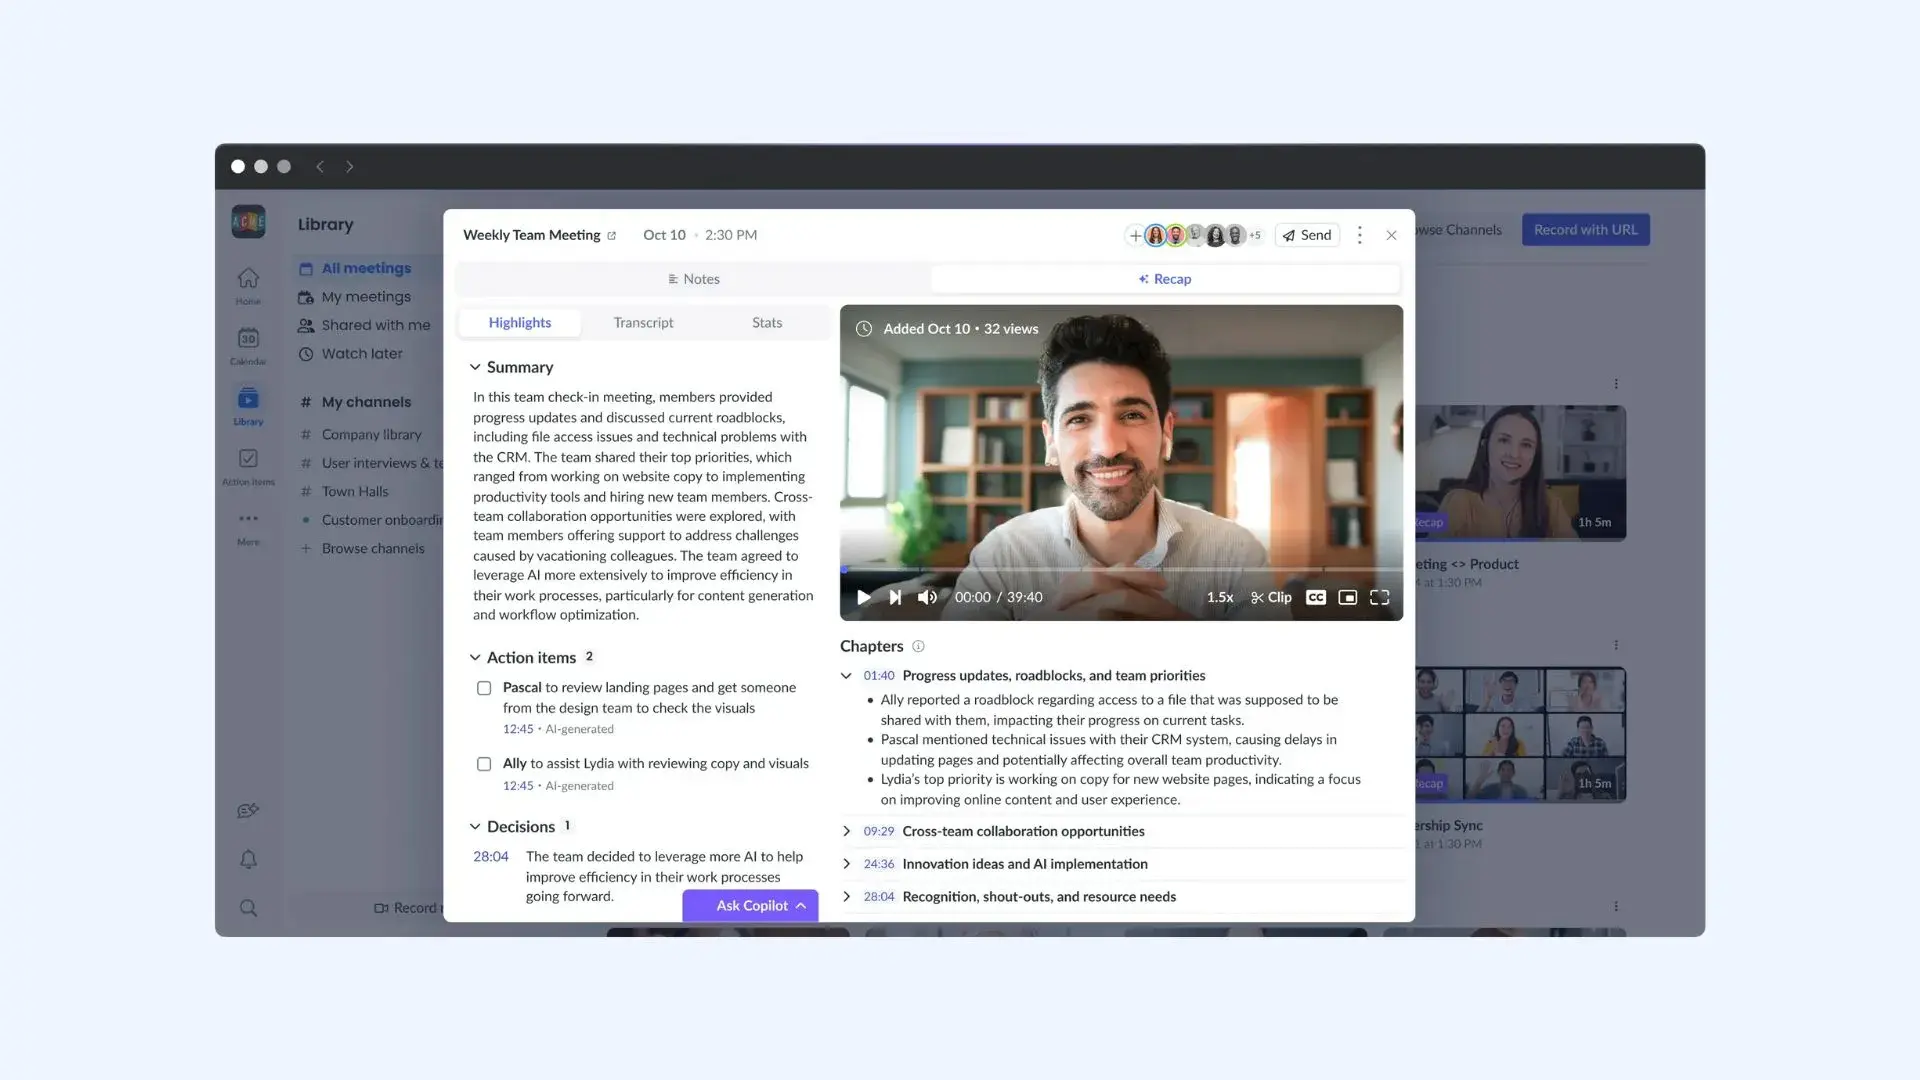This screenshot has width=1920, height=1080.
Task: Open Watch later in Library list
Action: click(x=350, y=354)
